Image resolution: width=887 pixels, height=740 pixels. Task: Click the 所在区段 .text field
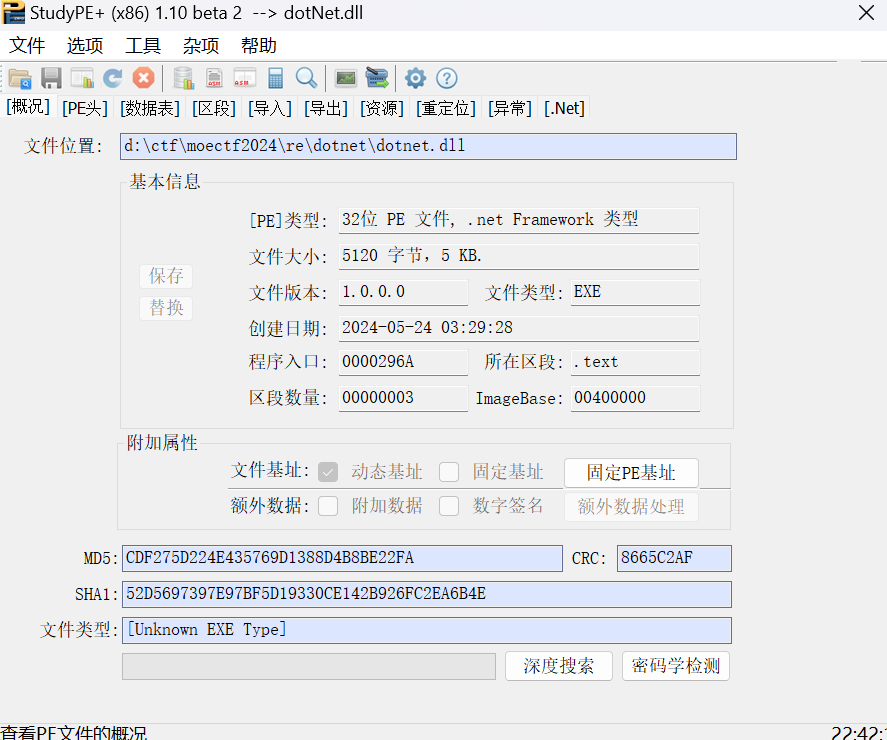click(635, 362)
